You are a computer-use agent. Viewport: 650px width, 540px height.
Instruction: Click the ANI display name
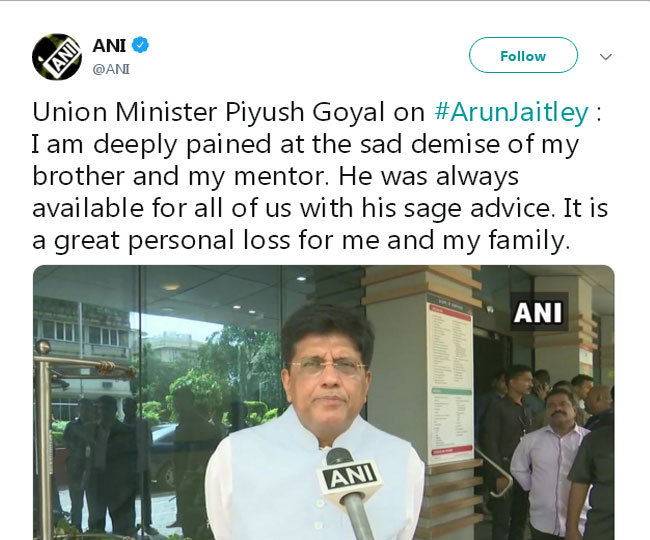[x=109, y=45]
